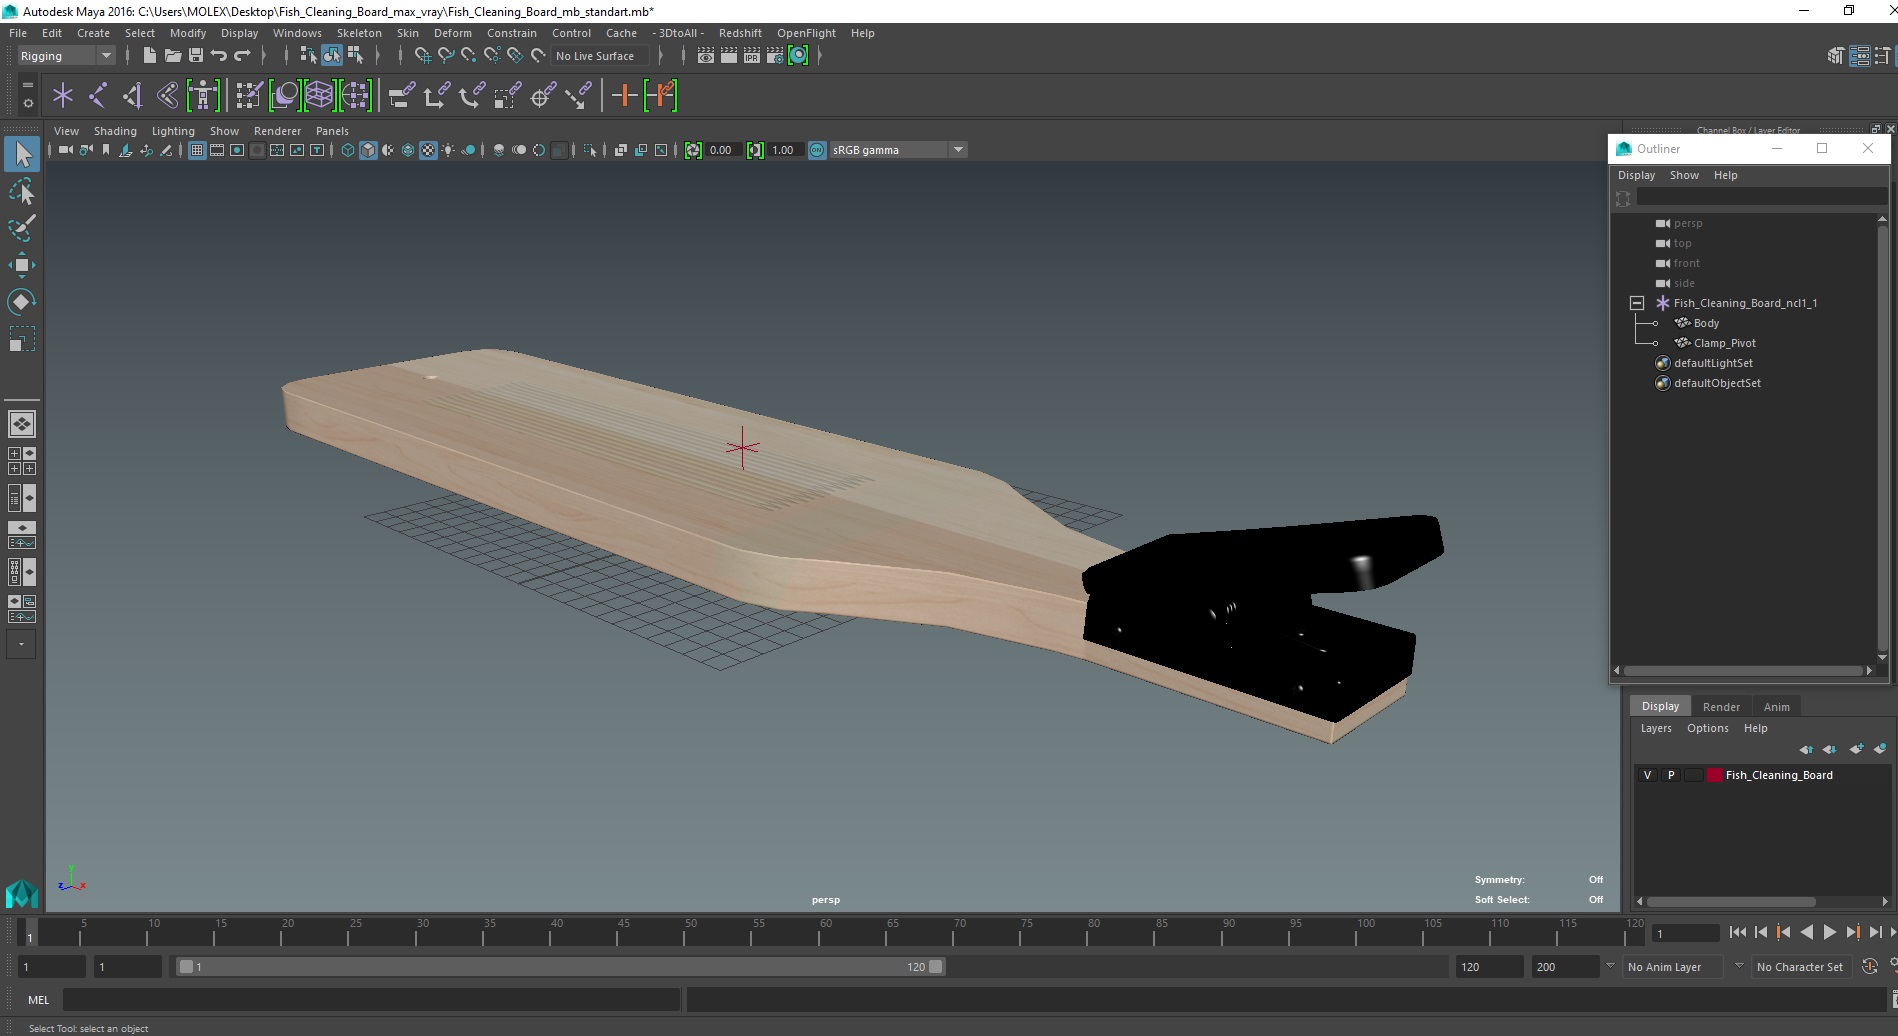
Task: Click the Create Joint tool on the Rigging shelf
Action: pyautogui.click(x=98, y=96)
